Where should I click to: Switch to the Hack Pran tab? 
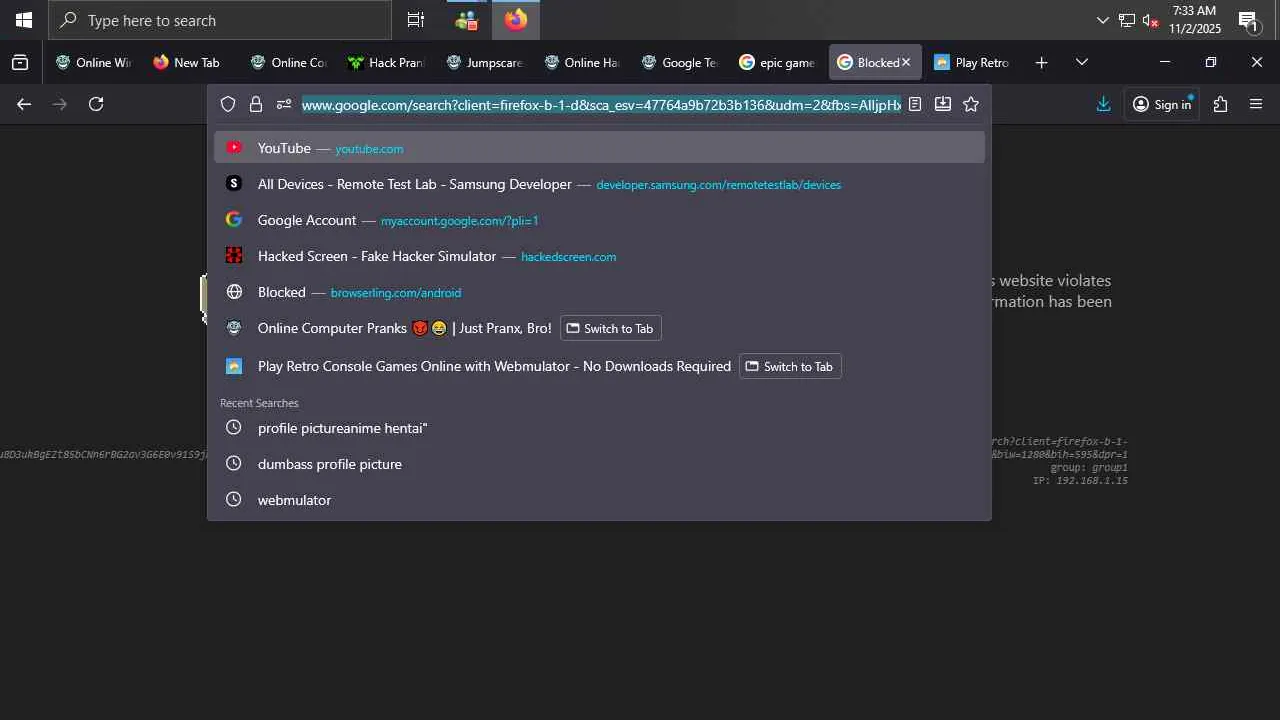point(388,62)
